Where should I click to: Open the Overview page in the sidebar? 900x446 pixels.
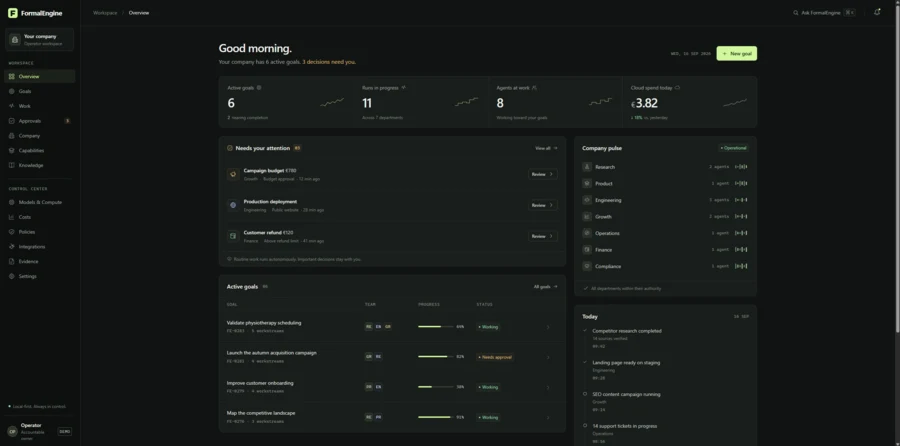pyautogui.click(x=40, y=76)
